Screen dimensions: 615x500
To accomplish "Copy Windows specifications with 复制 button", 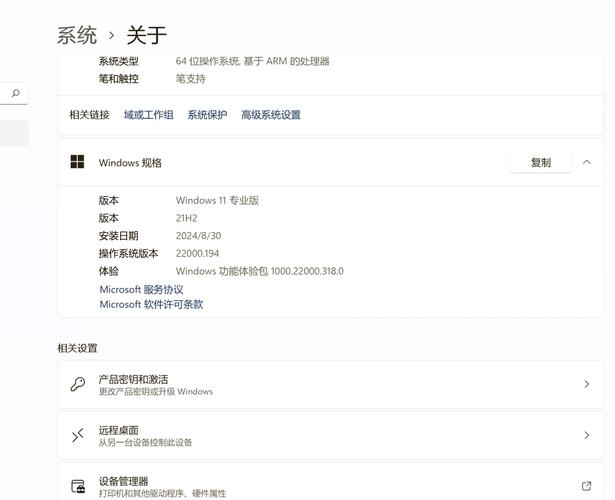I will tap(541, 162).
